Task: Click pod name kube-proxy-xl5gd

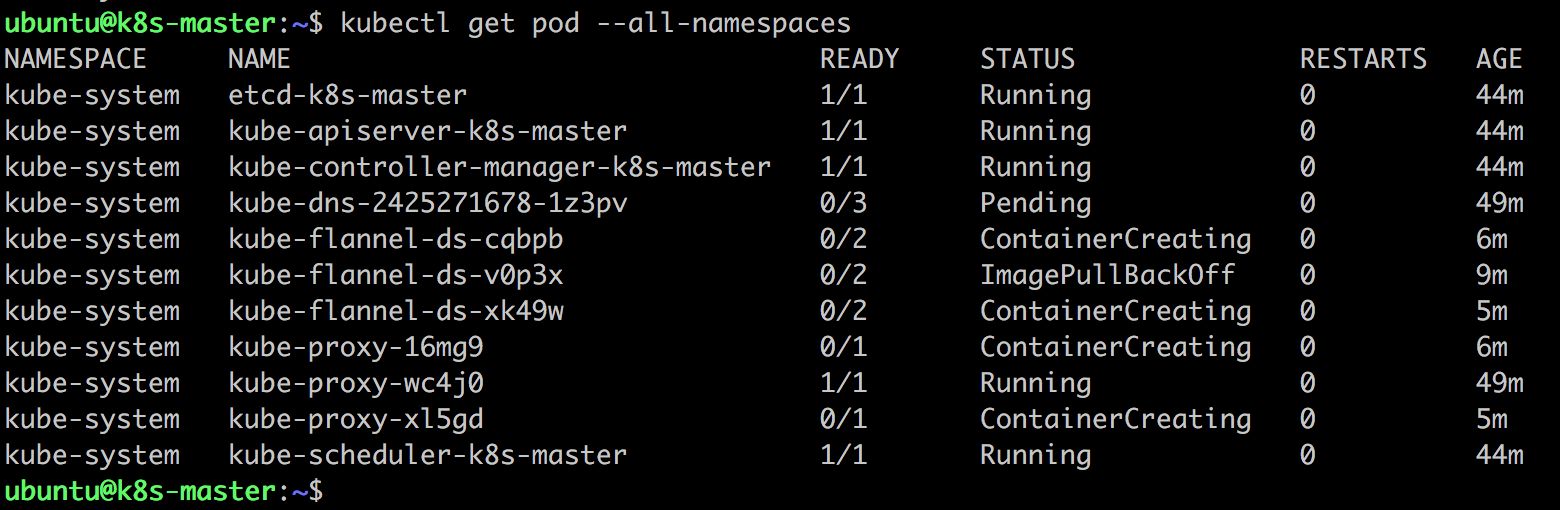Action: coord(356,419)
